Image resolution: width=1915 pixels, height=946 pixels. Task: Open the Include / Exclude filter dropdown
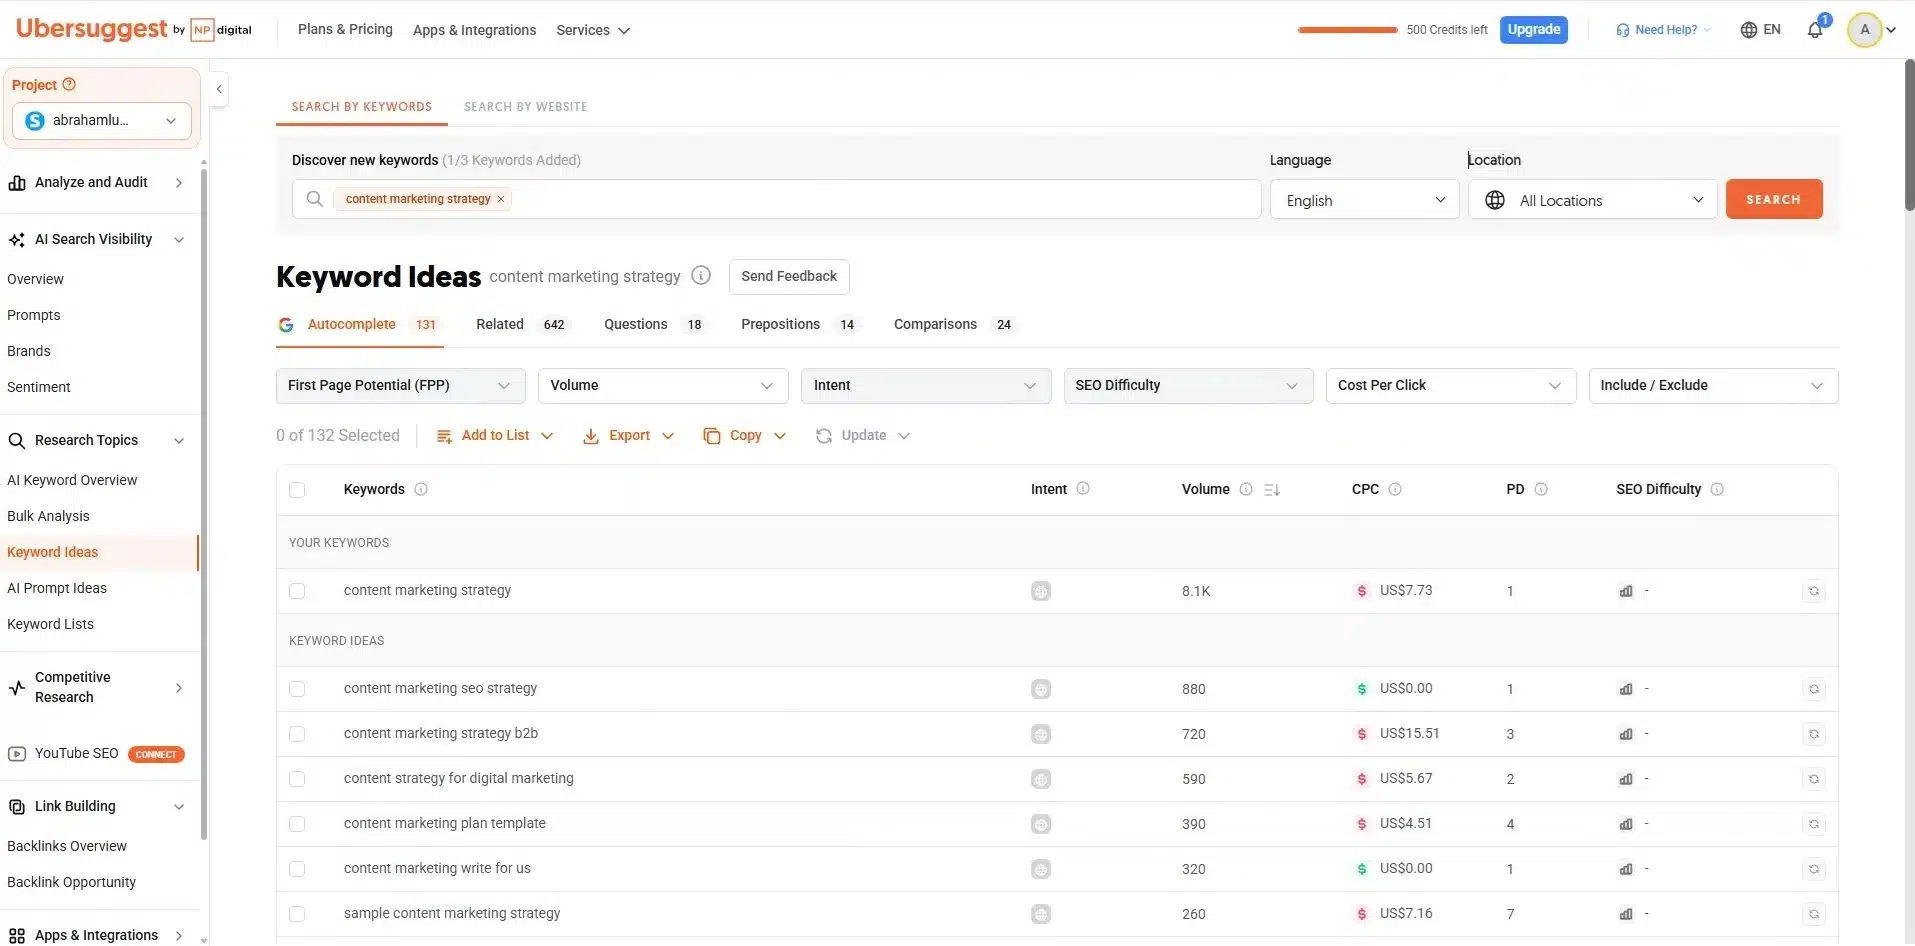pyautogui.click(x=1713, y=386)
